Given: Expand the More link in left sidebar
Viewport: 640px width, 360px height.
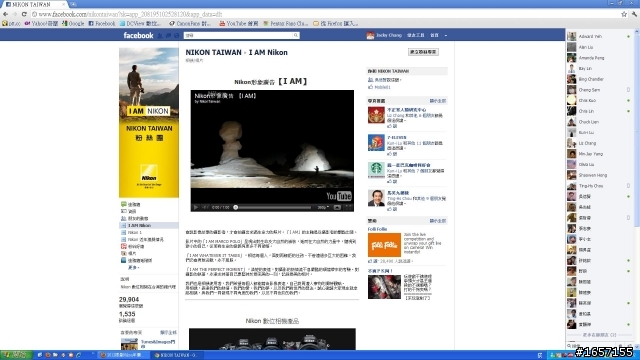Looking at the screenshot, I should pyautogui.click(x=133, y=267).
